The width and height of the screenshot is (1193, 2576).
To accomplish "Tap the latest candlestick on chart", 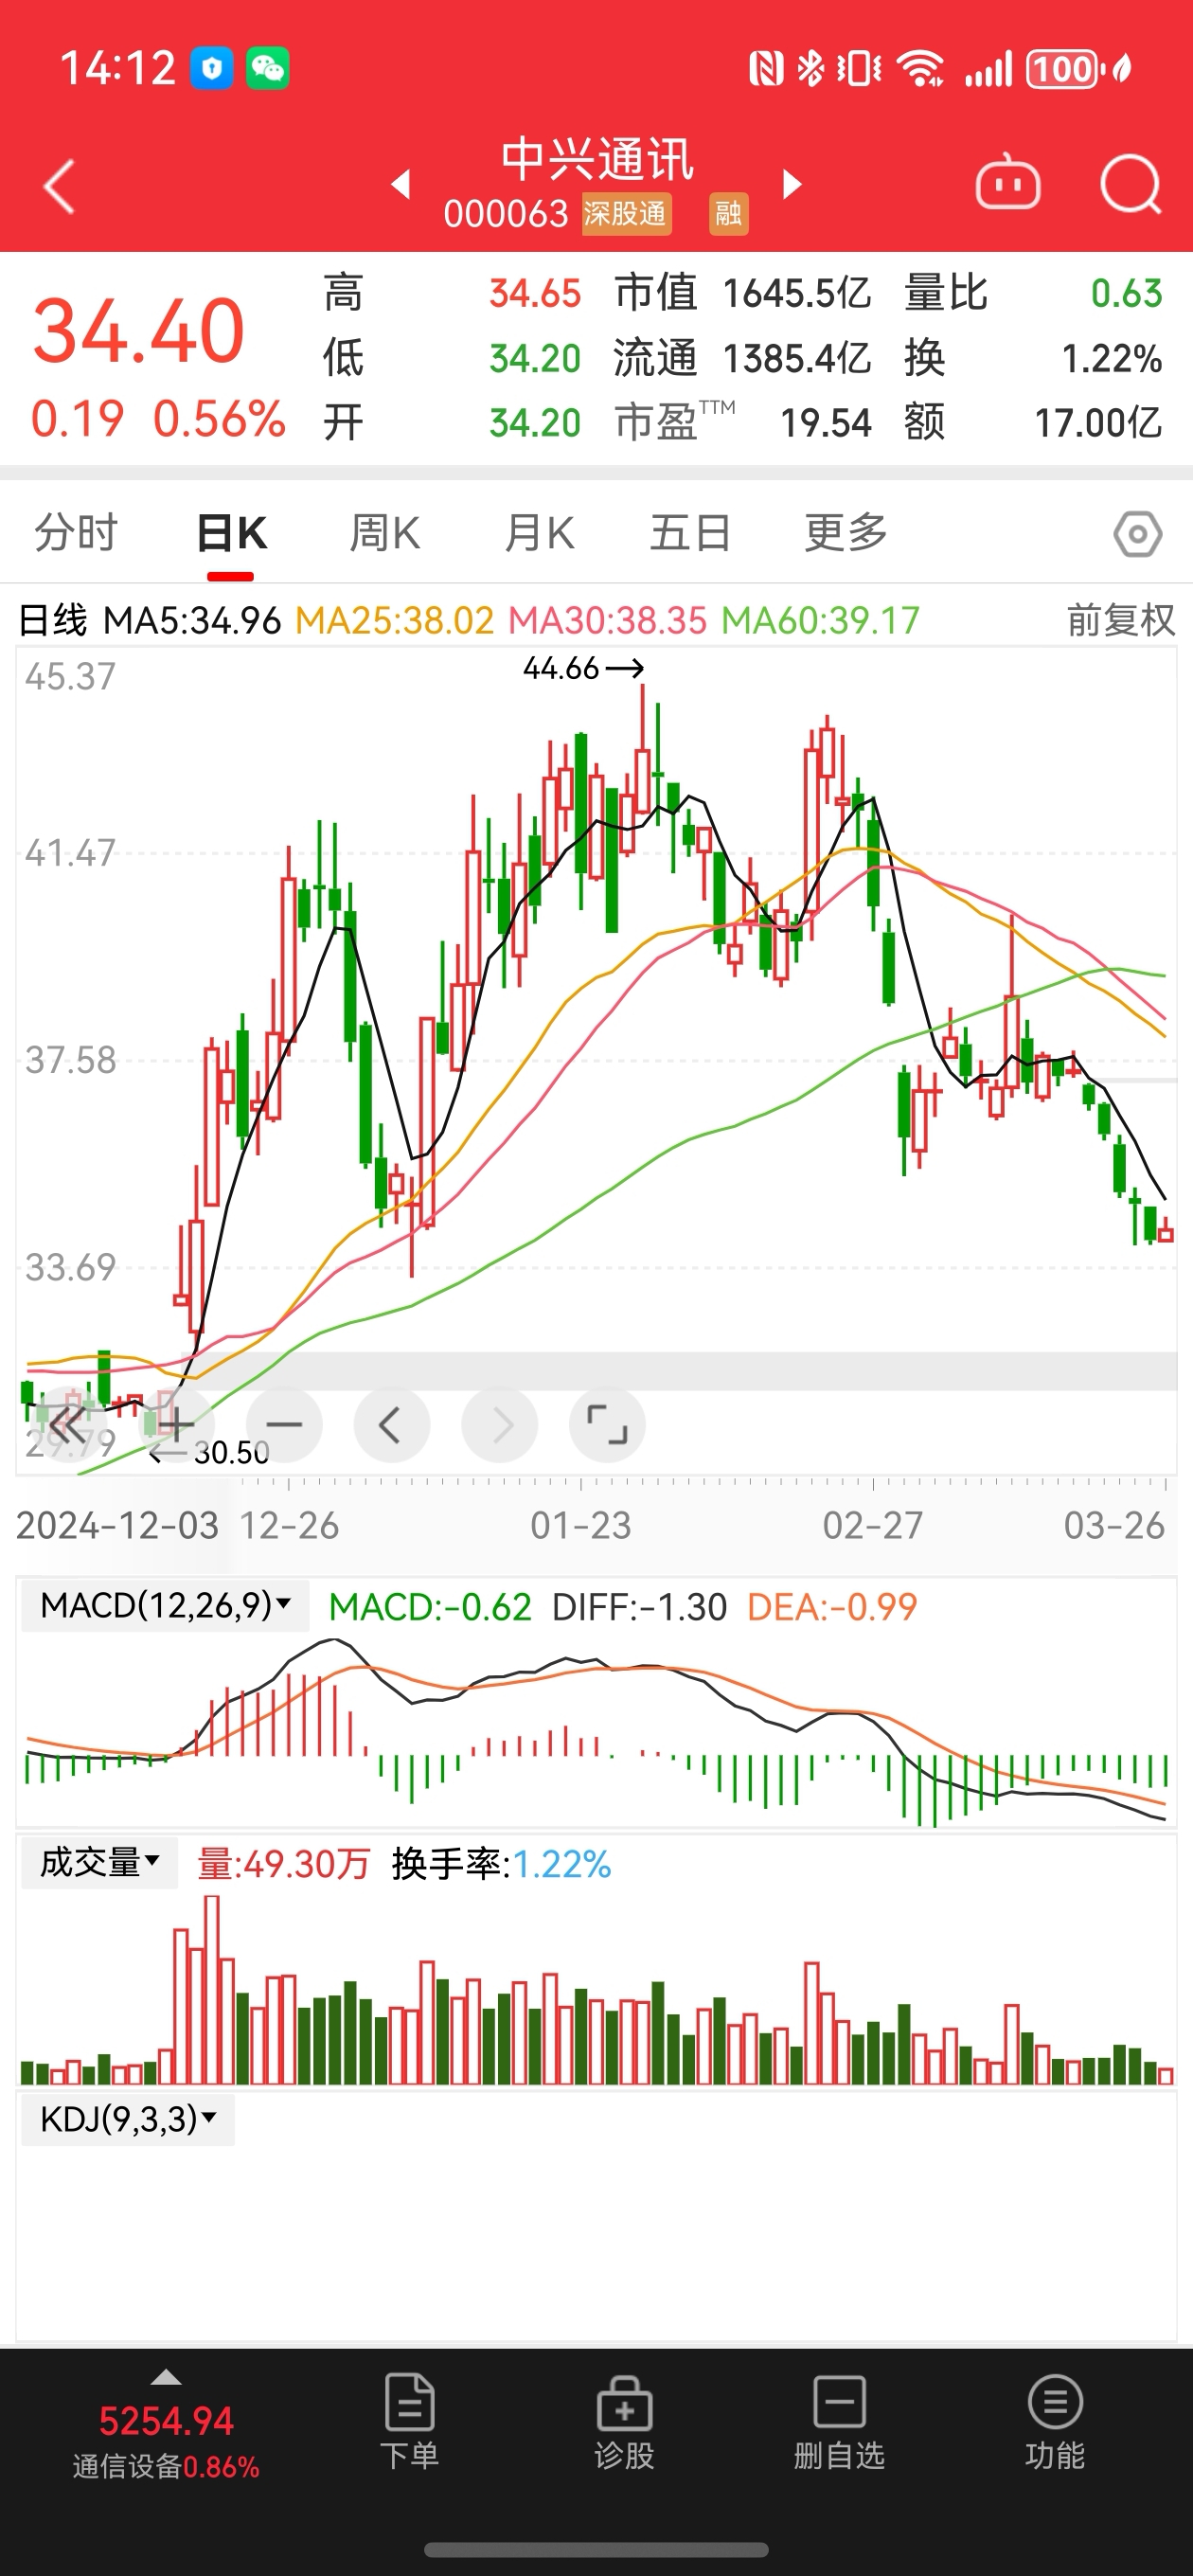I will click(1165, 1229).
